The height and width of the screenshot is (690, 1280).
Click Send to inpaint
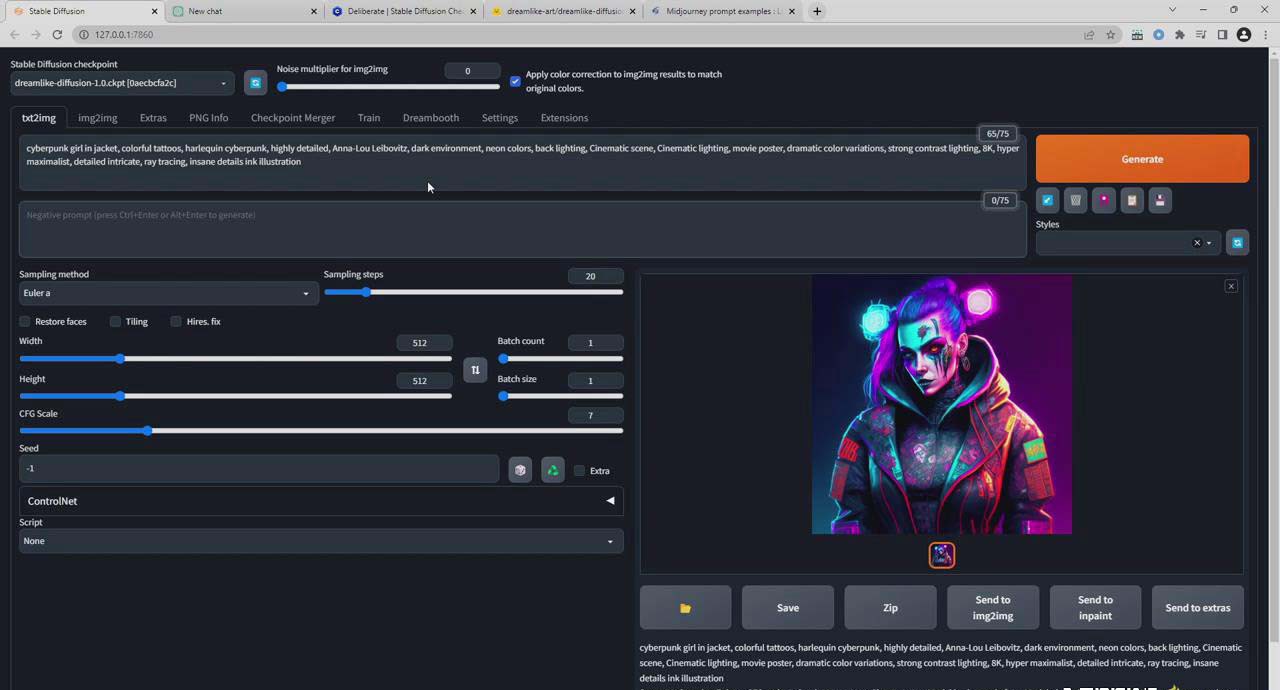click(1094, 607)
